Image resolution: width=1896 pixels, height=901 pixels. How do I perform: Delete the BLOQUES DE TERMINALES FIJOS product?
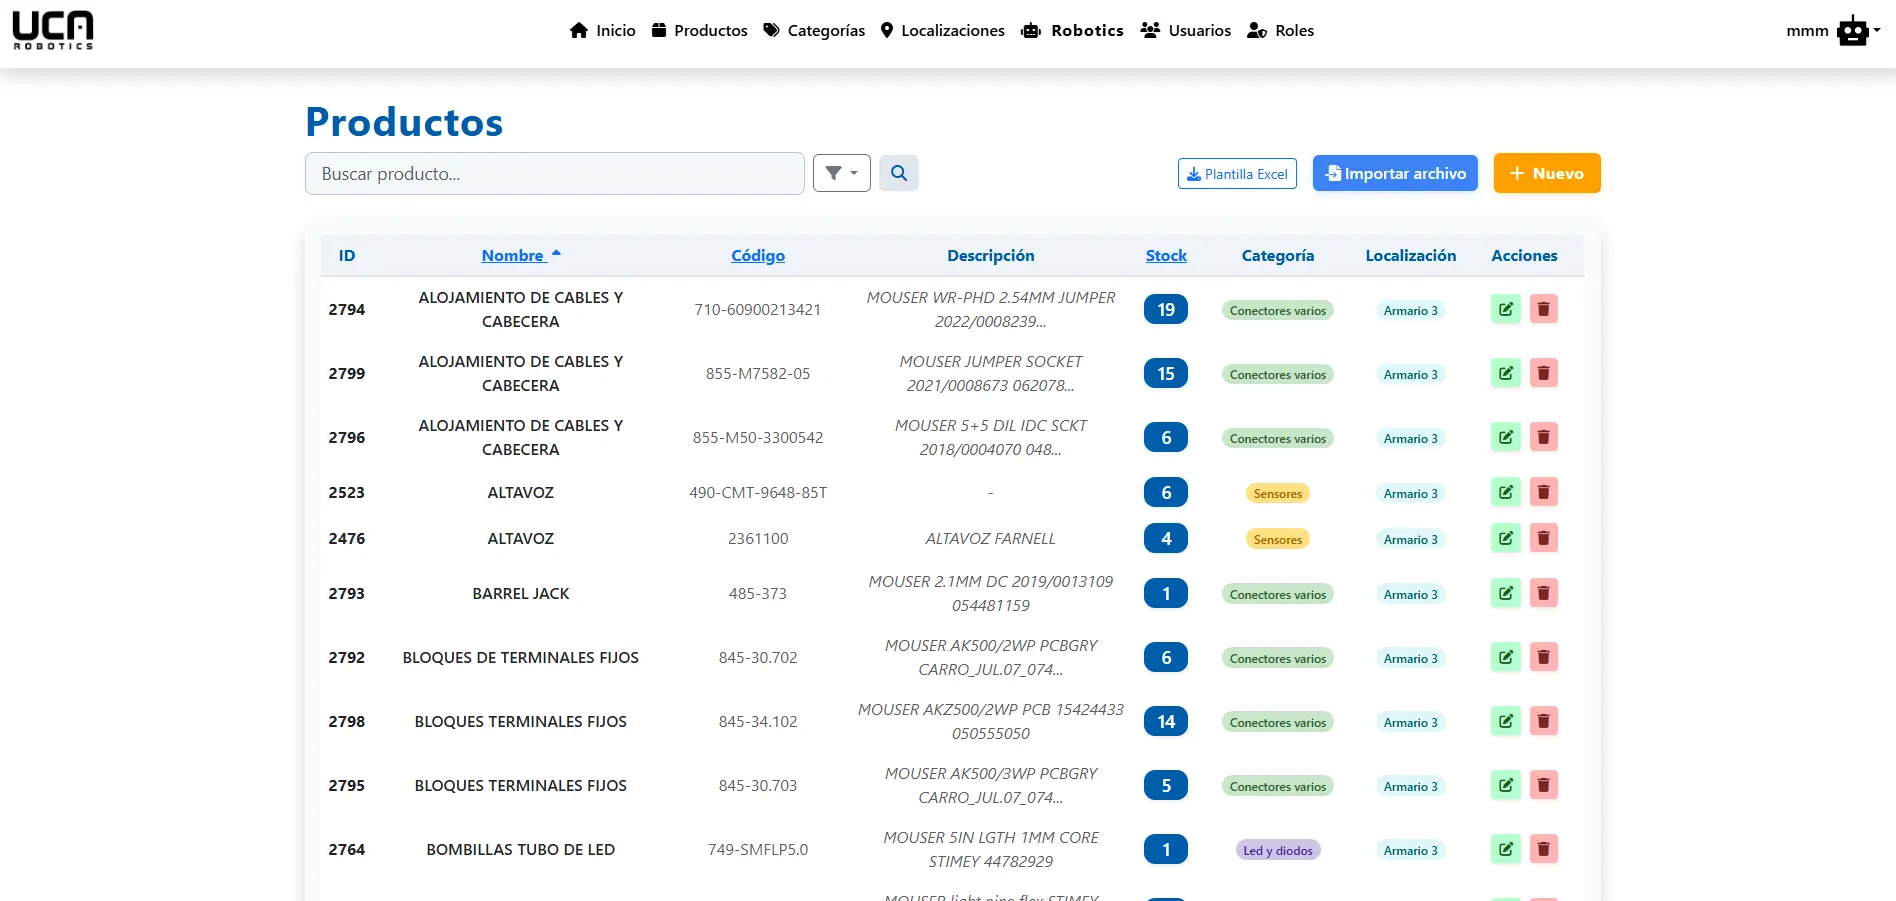point(1543,657)
